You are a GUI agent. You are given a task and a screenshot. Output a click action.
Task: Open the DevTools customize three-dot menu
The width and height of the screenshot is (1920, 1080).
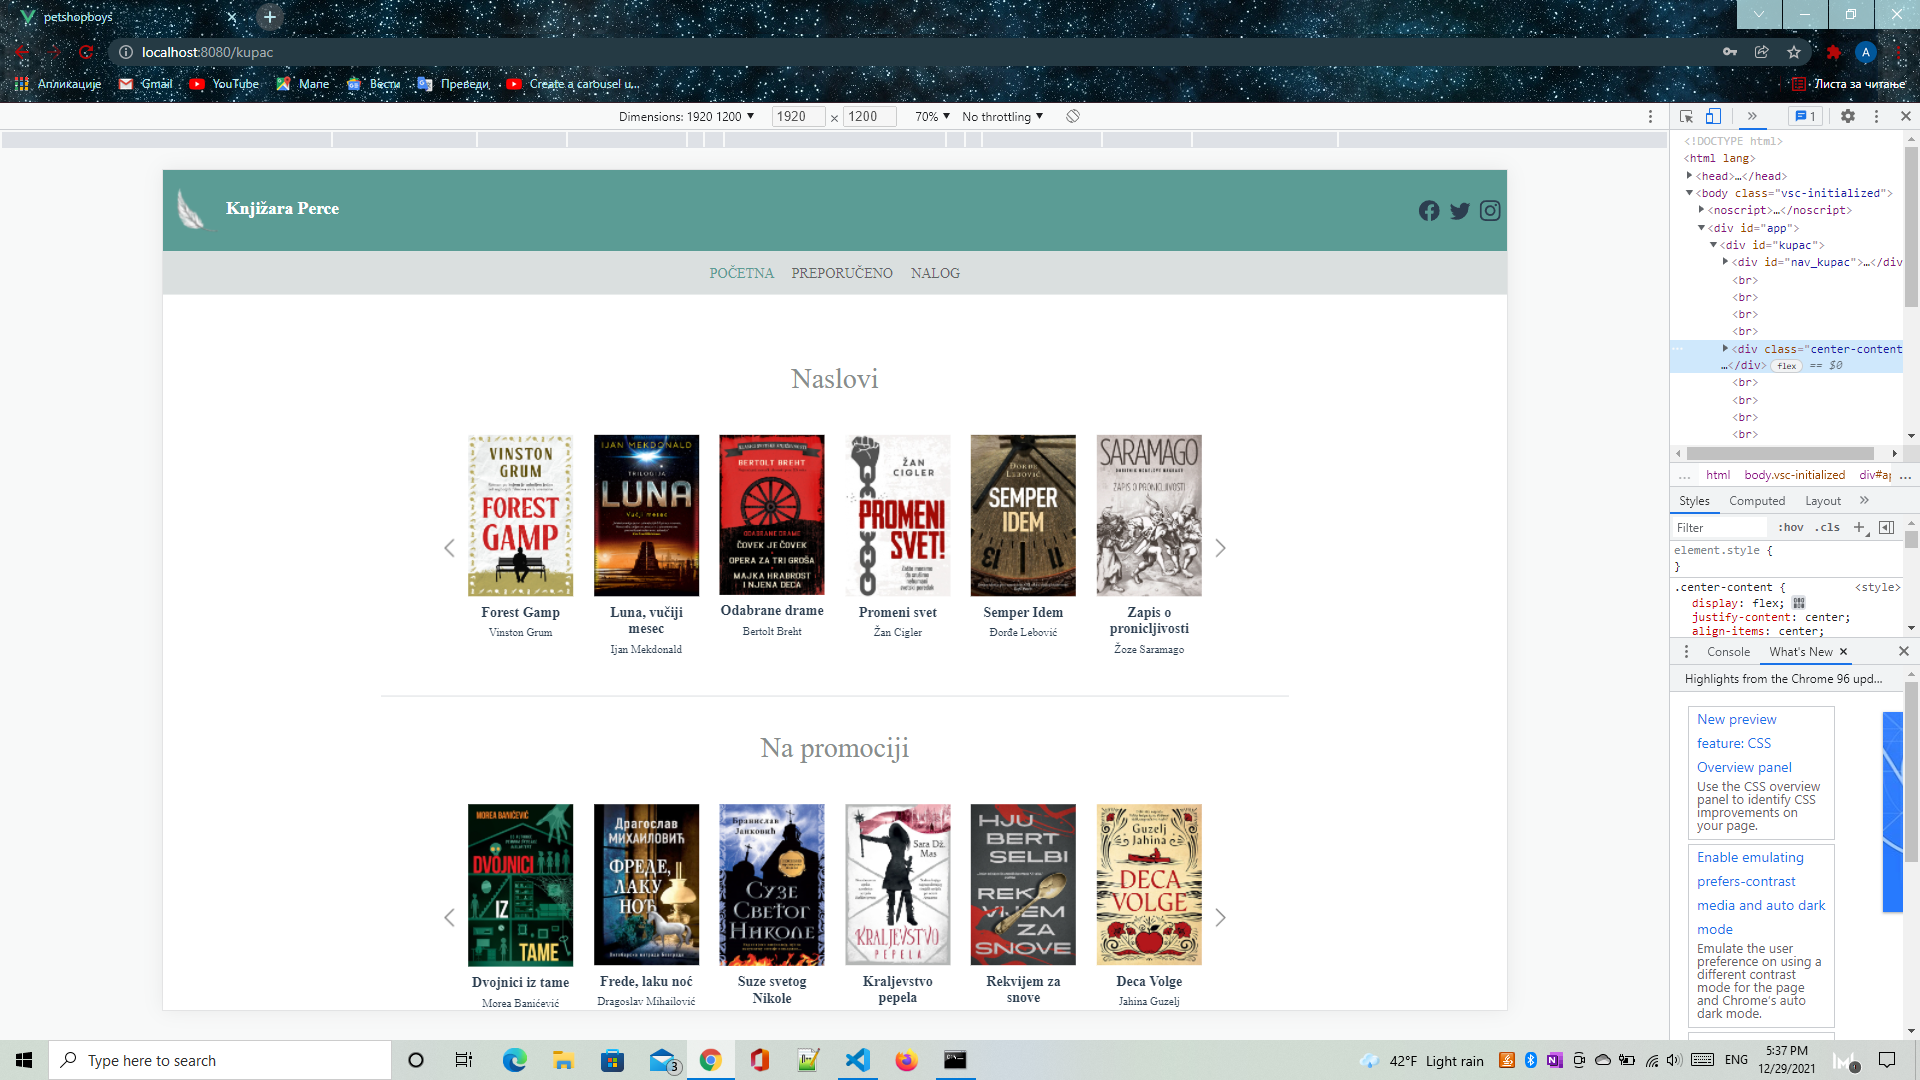tap(1876, 116)
